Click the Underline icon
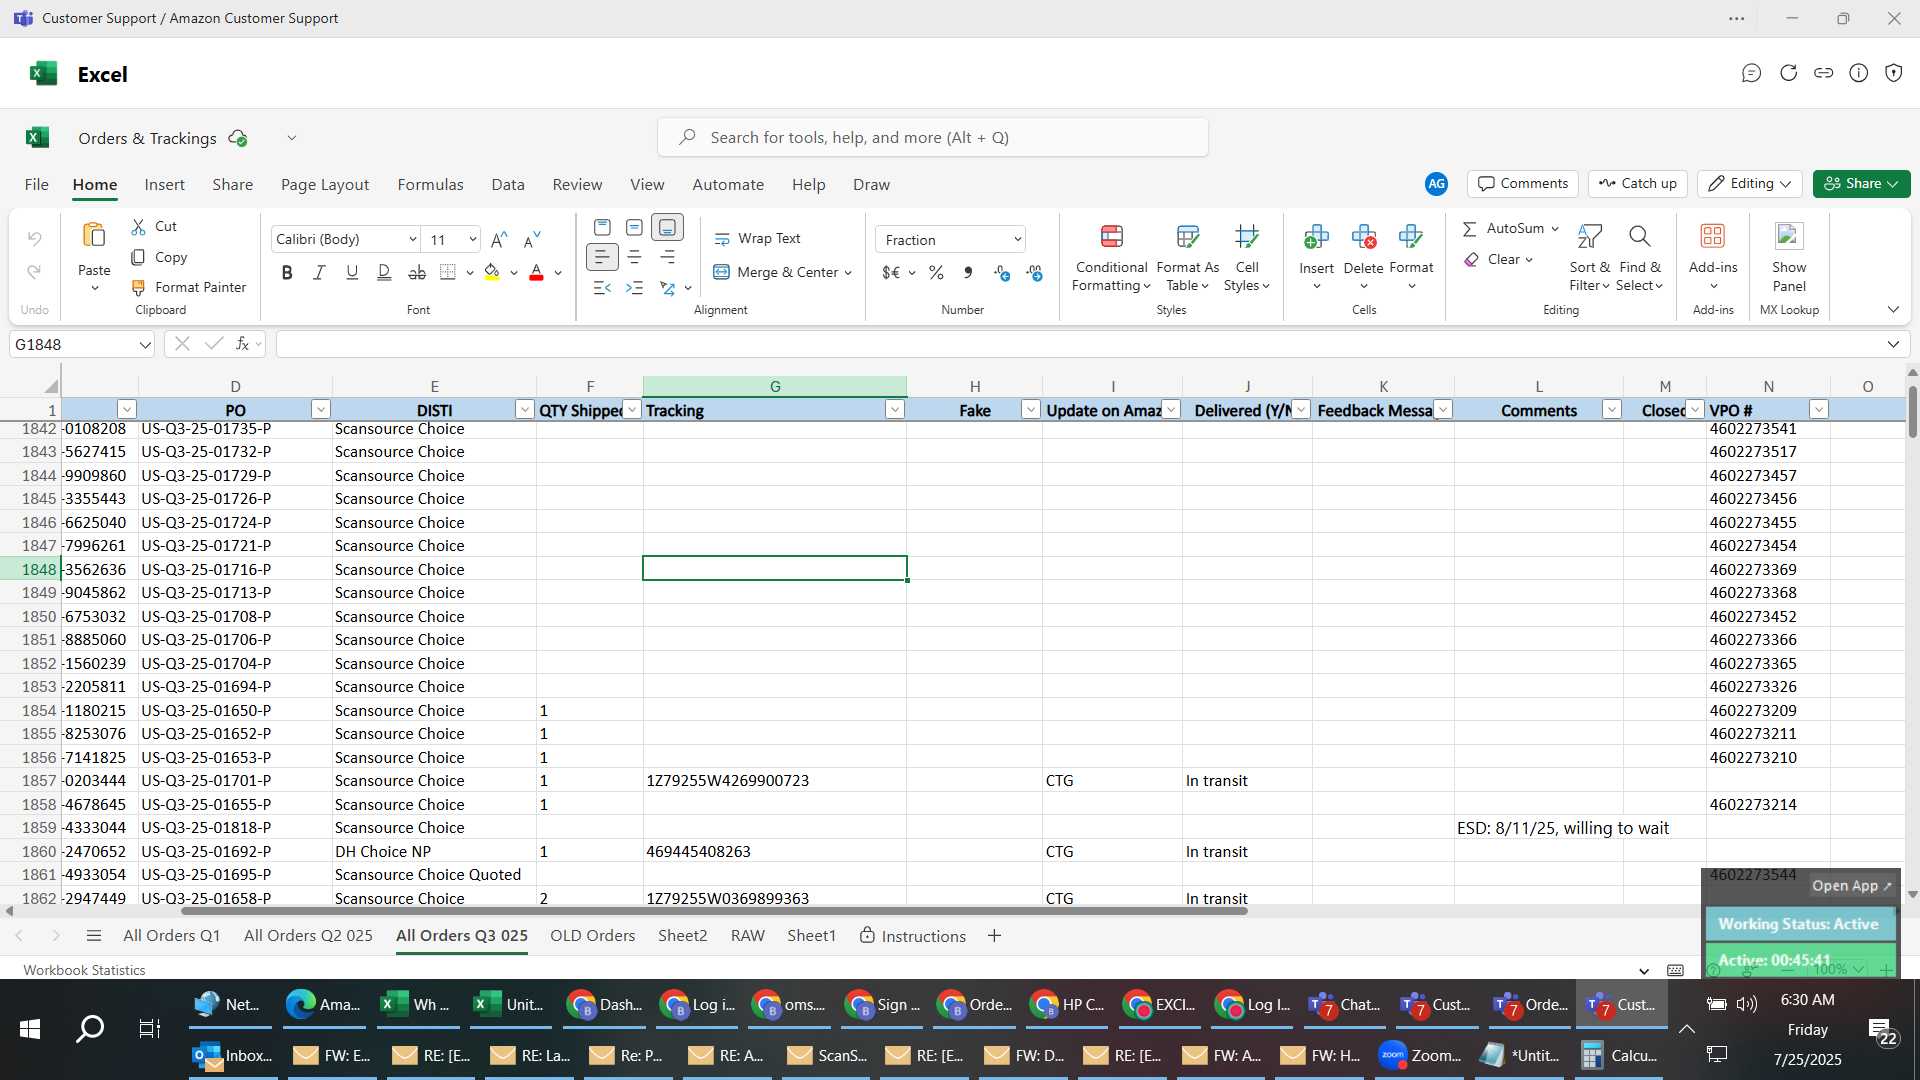 352,272
